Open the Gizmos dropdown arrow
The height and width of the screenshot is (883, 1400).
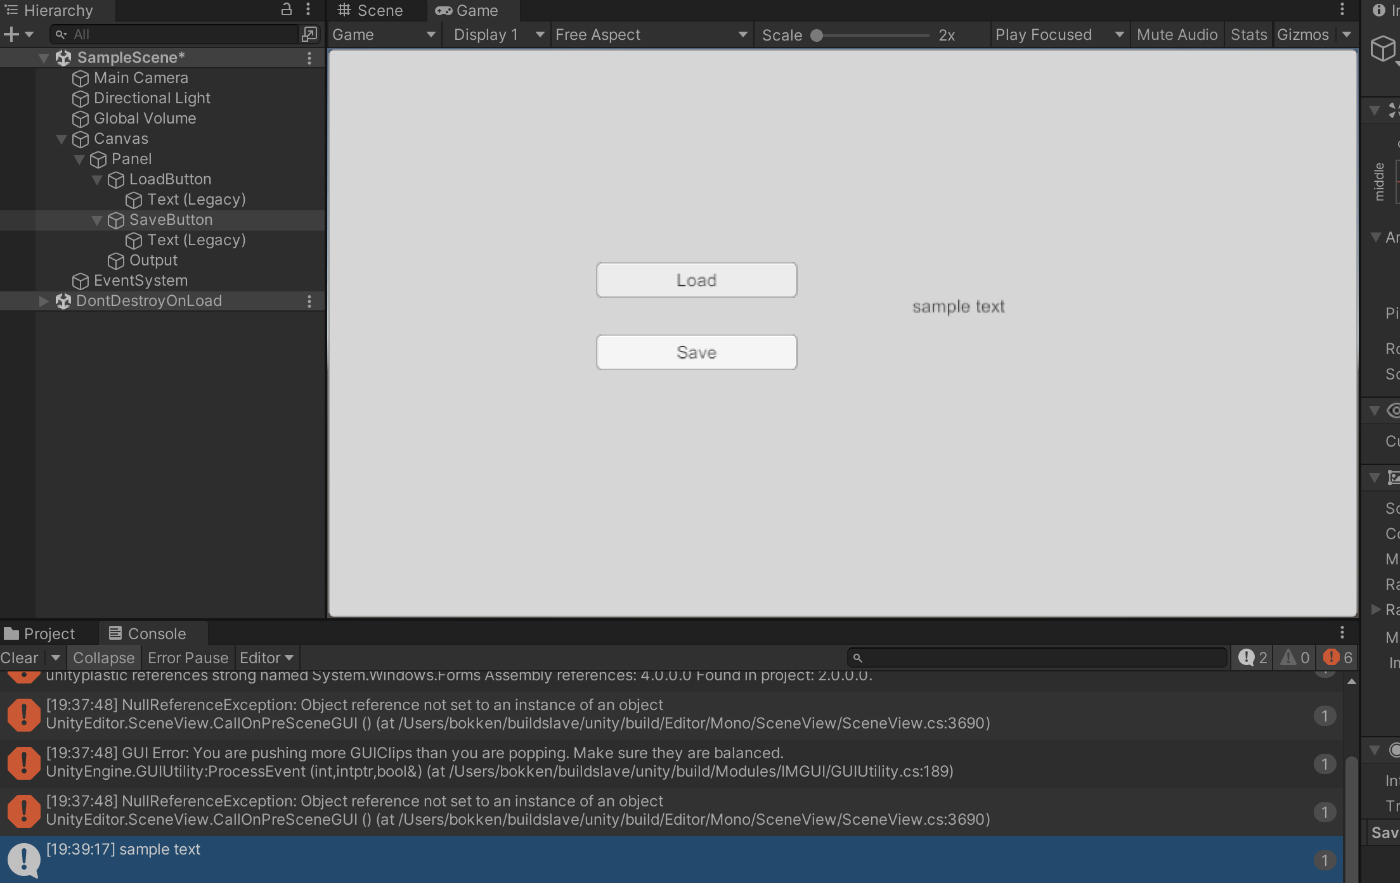[1346, 34]
